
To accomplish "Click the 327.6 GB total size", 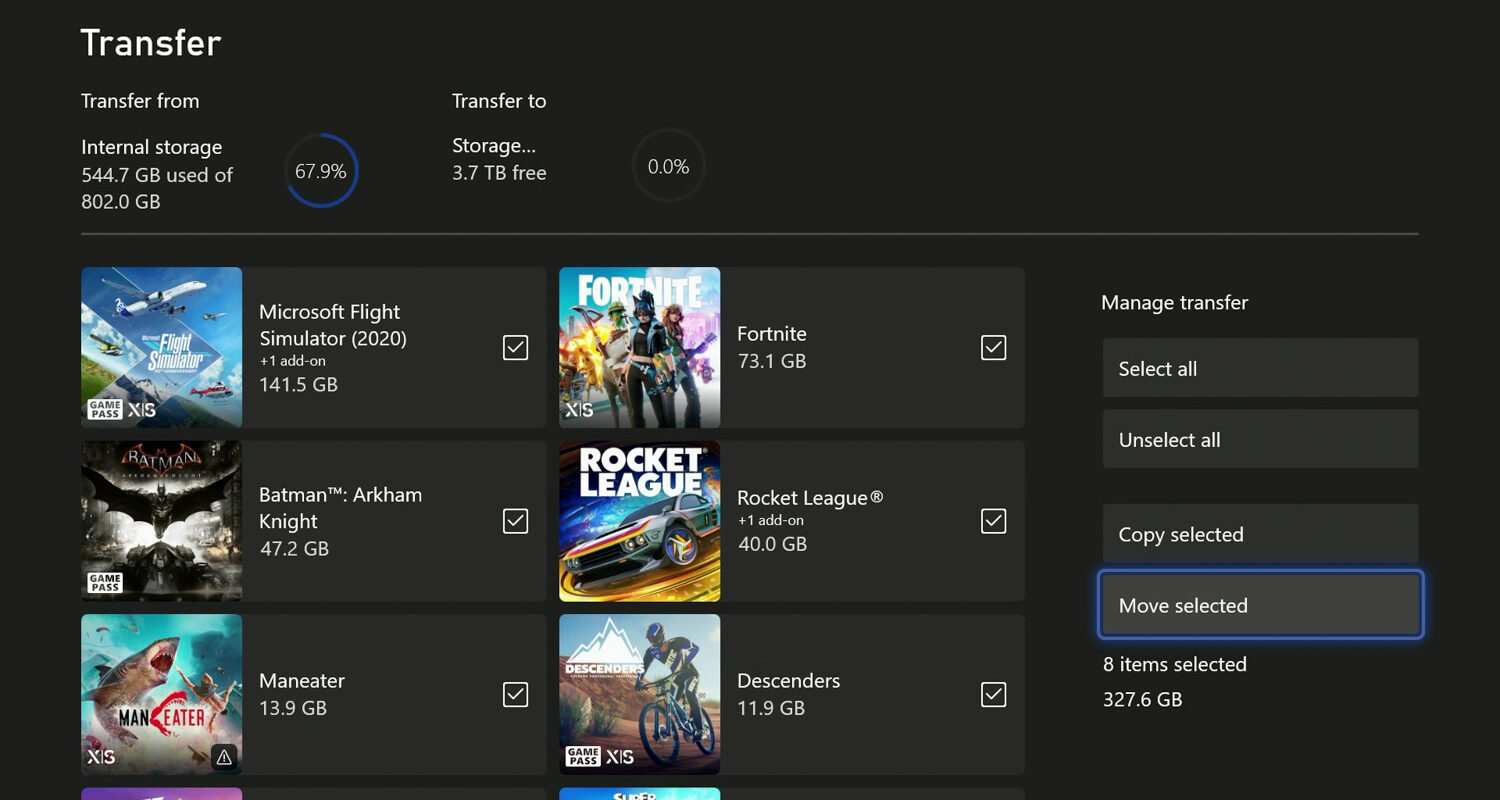I will [1143, 699].
